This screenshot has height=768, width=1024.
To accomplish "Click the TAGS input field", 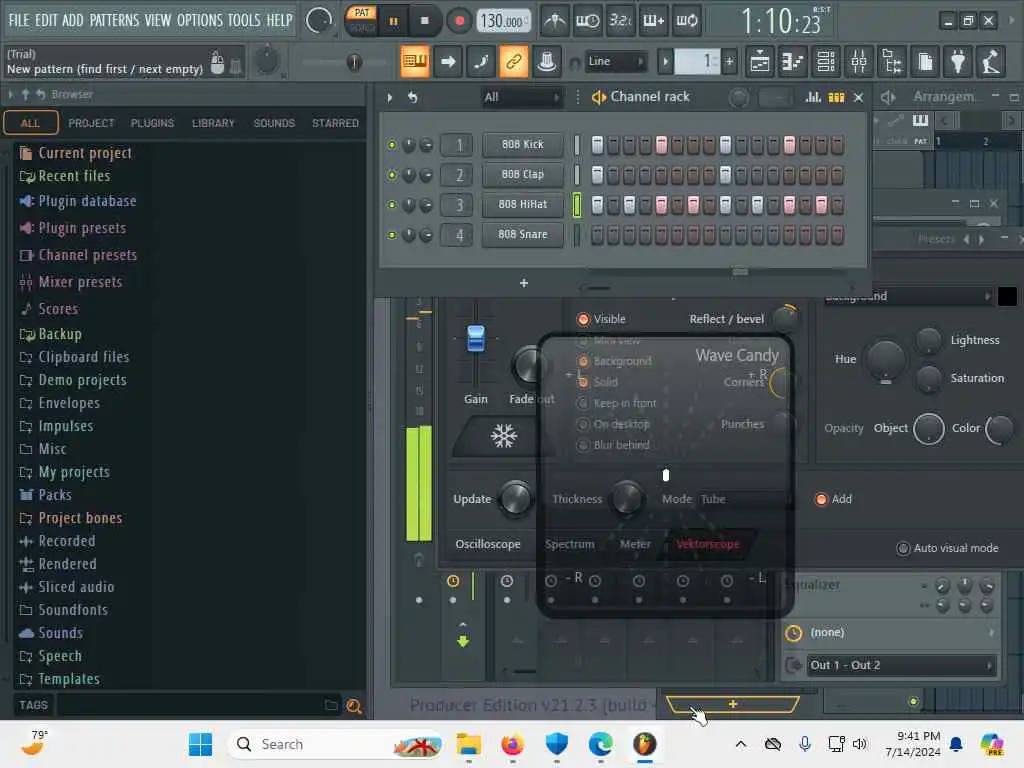I will (x=189, y=705).
